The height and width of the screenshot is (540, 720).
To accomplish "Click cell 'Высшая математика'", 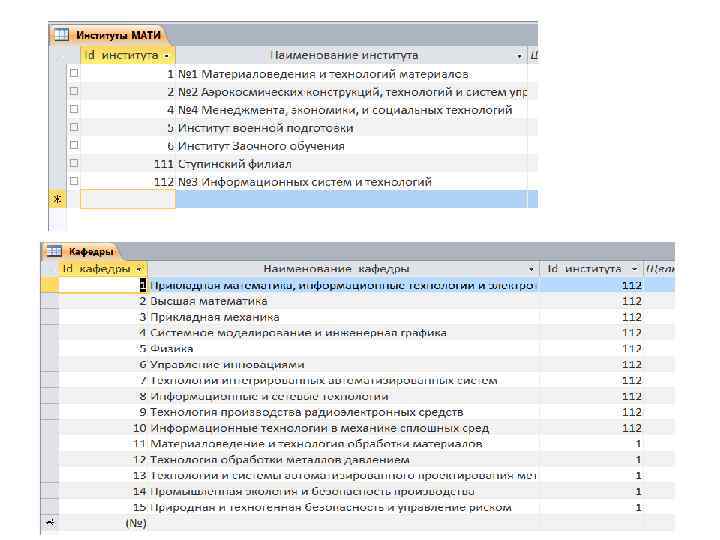I will pos(343,301).
